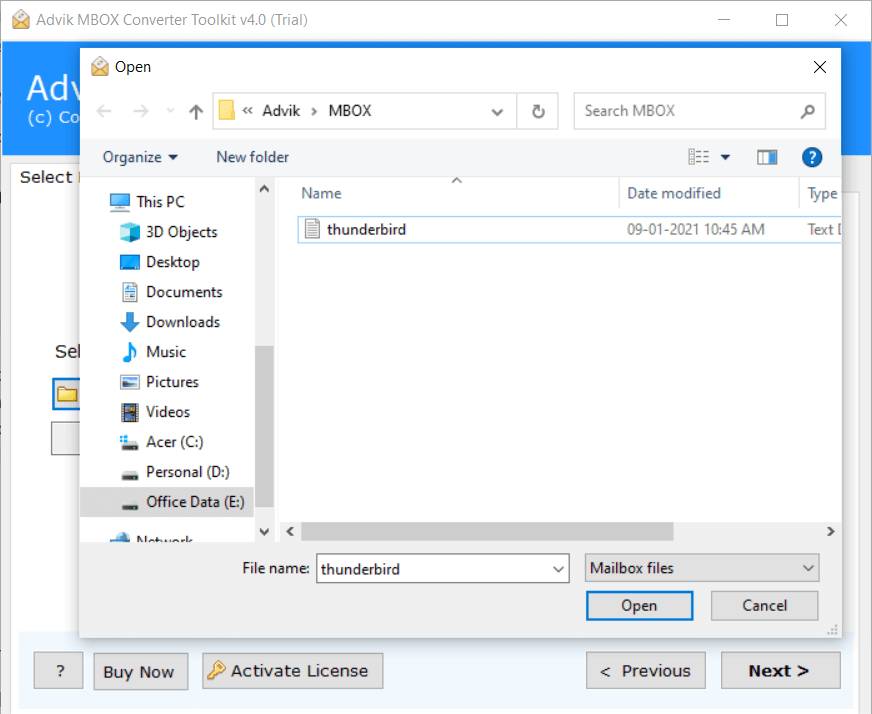Open the Organize menu
The width and height of the screenshot is (872, 714).
[140, 157]
